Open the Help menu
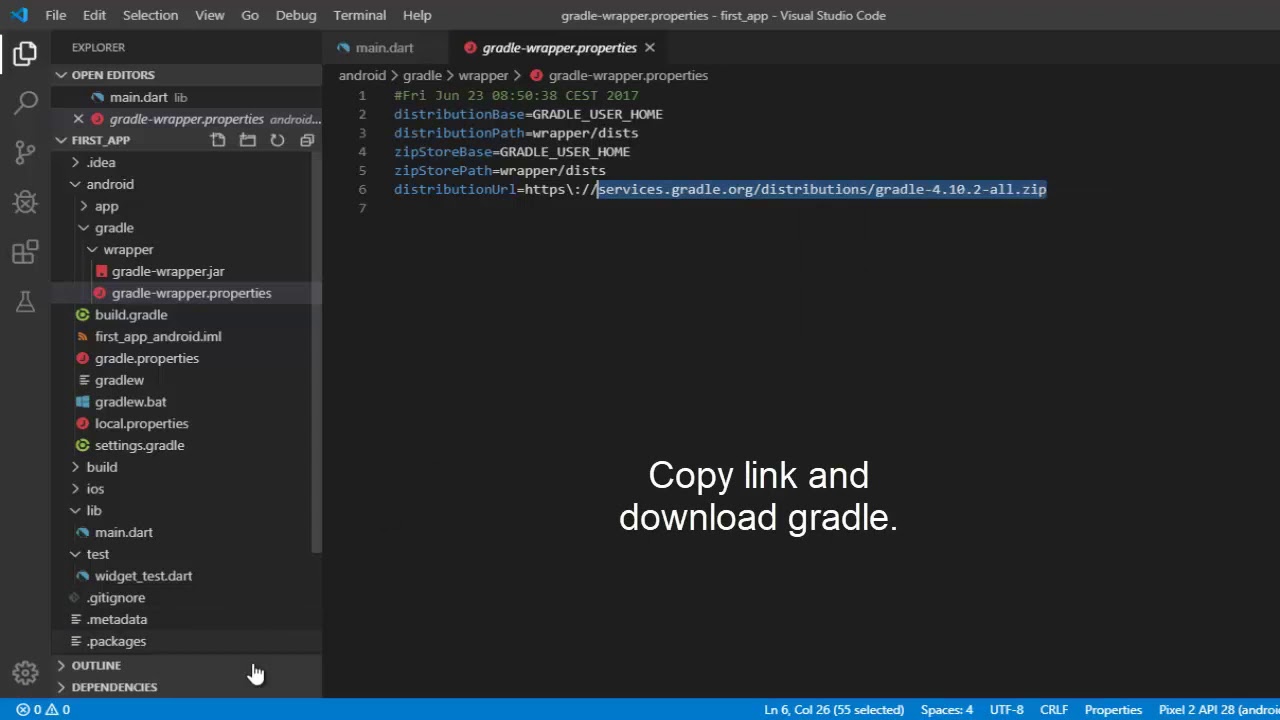 (x=417, y=15)
